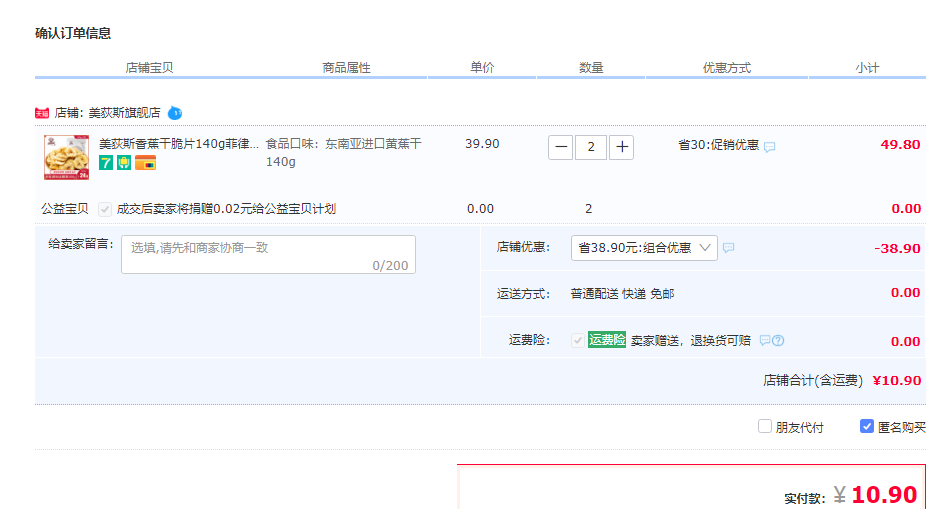Click the Tmall shop badge icon
The height and width of the screenshot is (509, 934).
coord(42,113)
